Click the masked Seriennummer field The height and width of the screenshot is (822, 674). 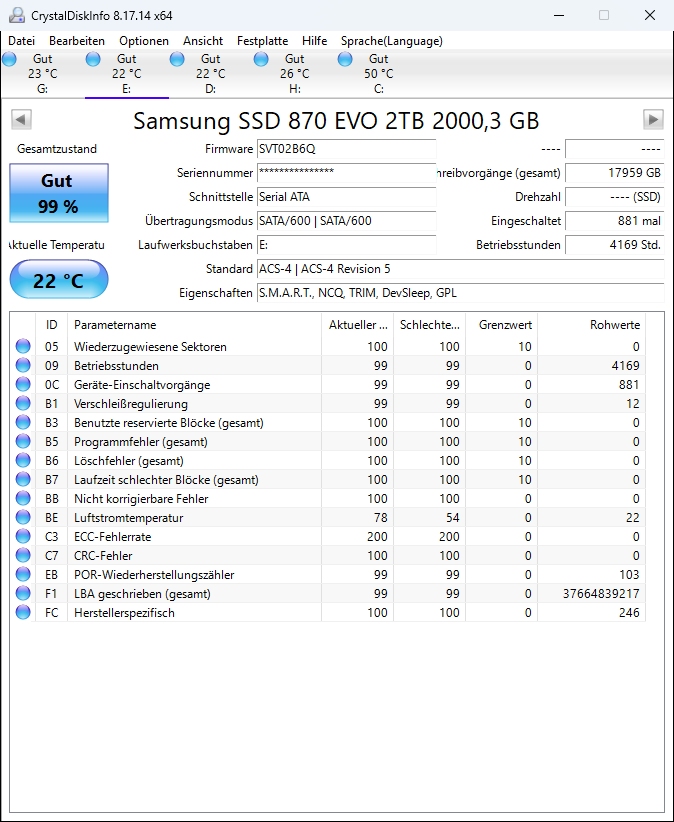click(x=346, y=173)
